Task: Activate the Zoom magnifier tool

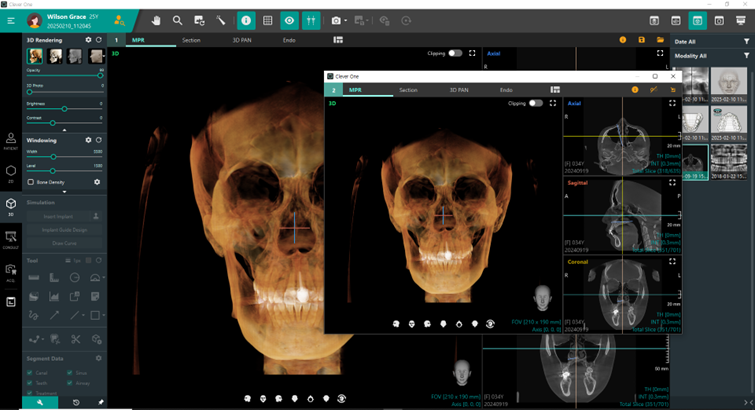Action: [x=177, y=19]
